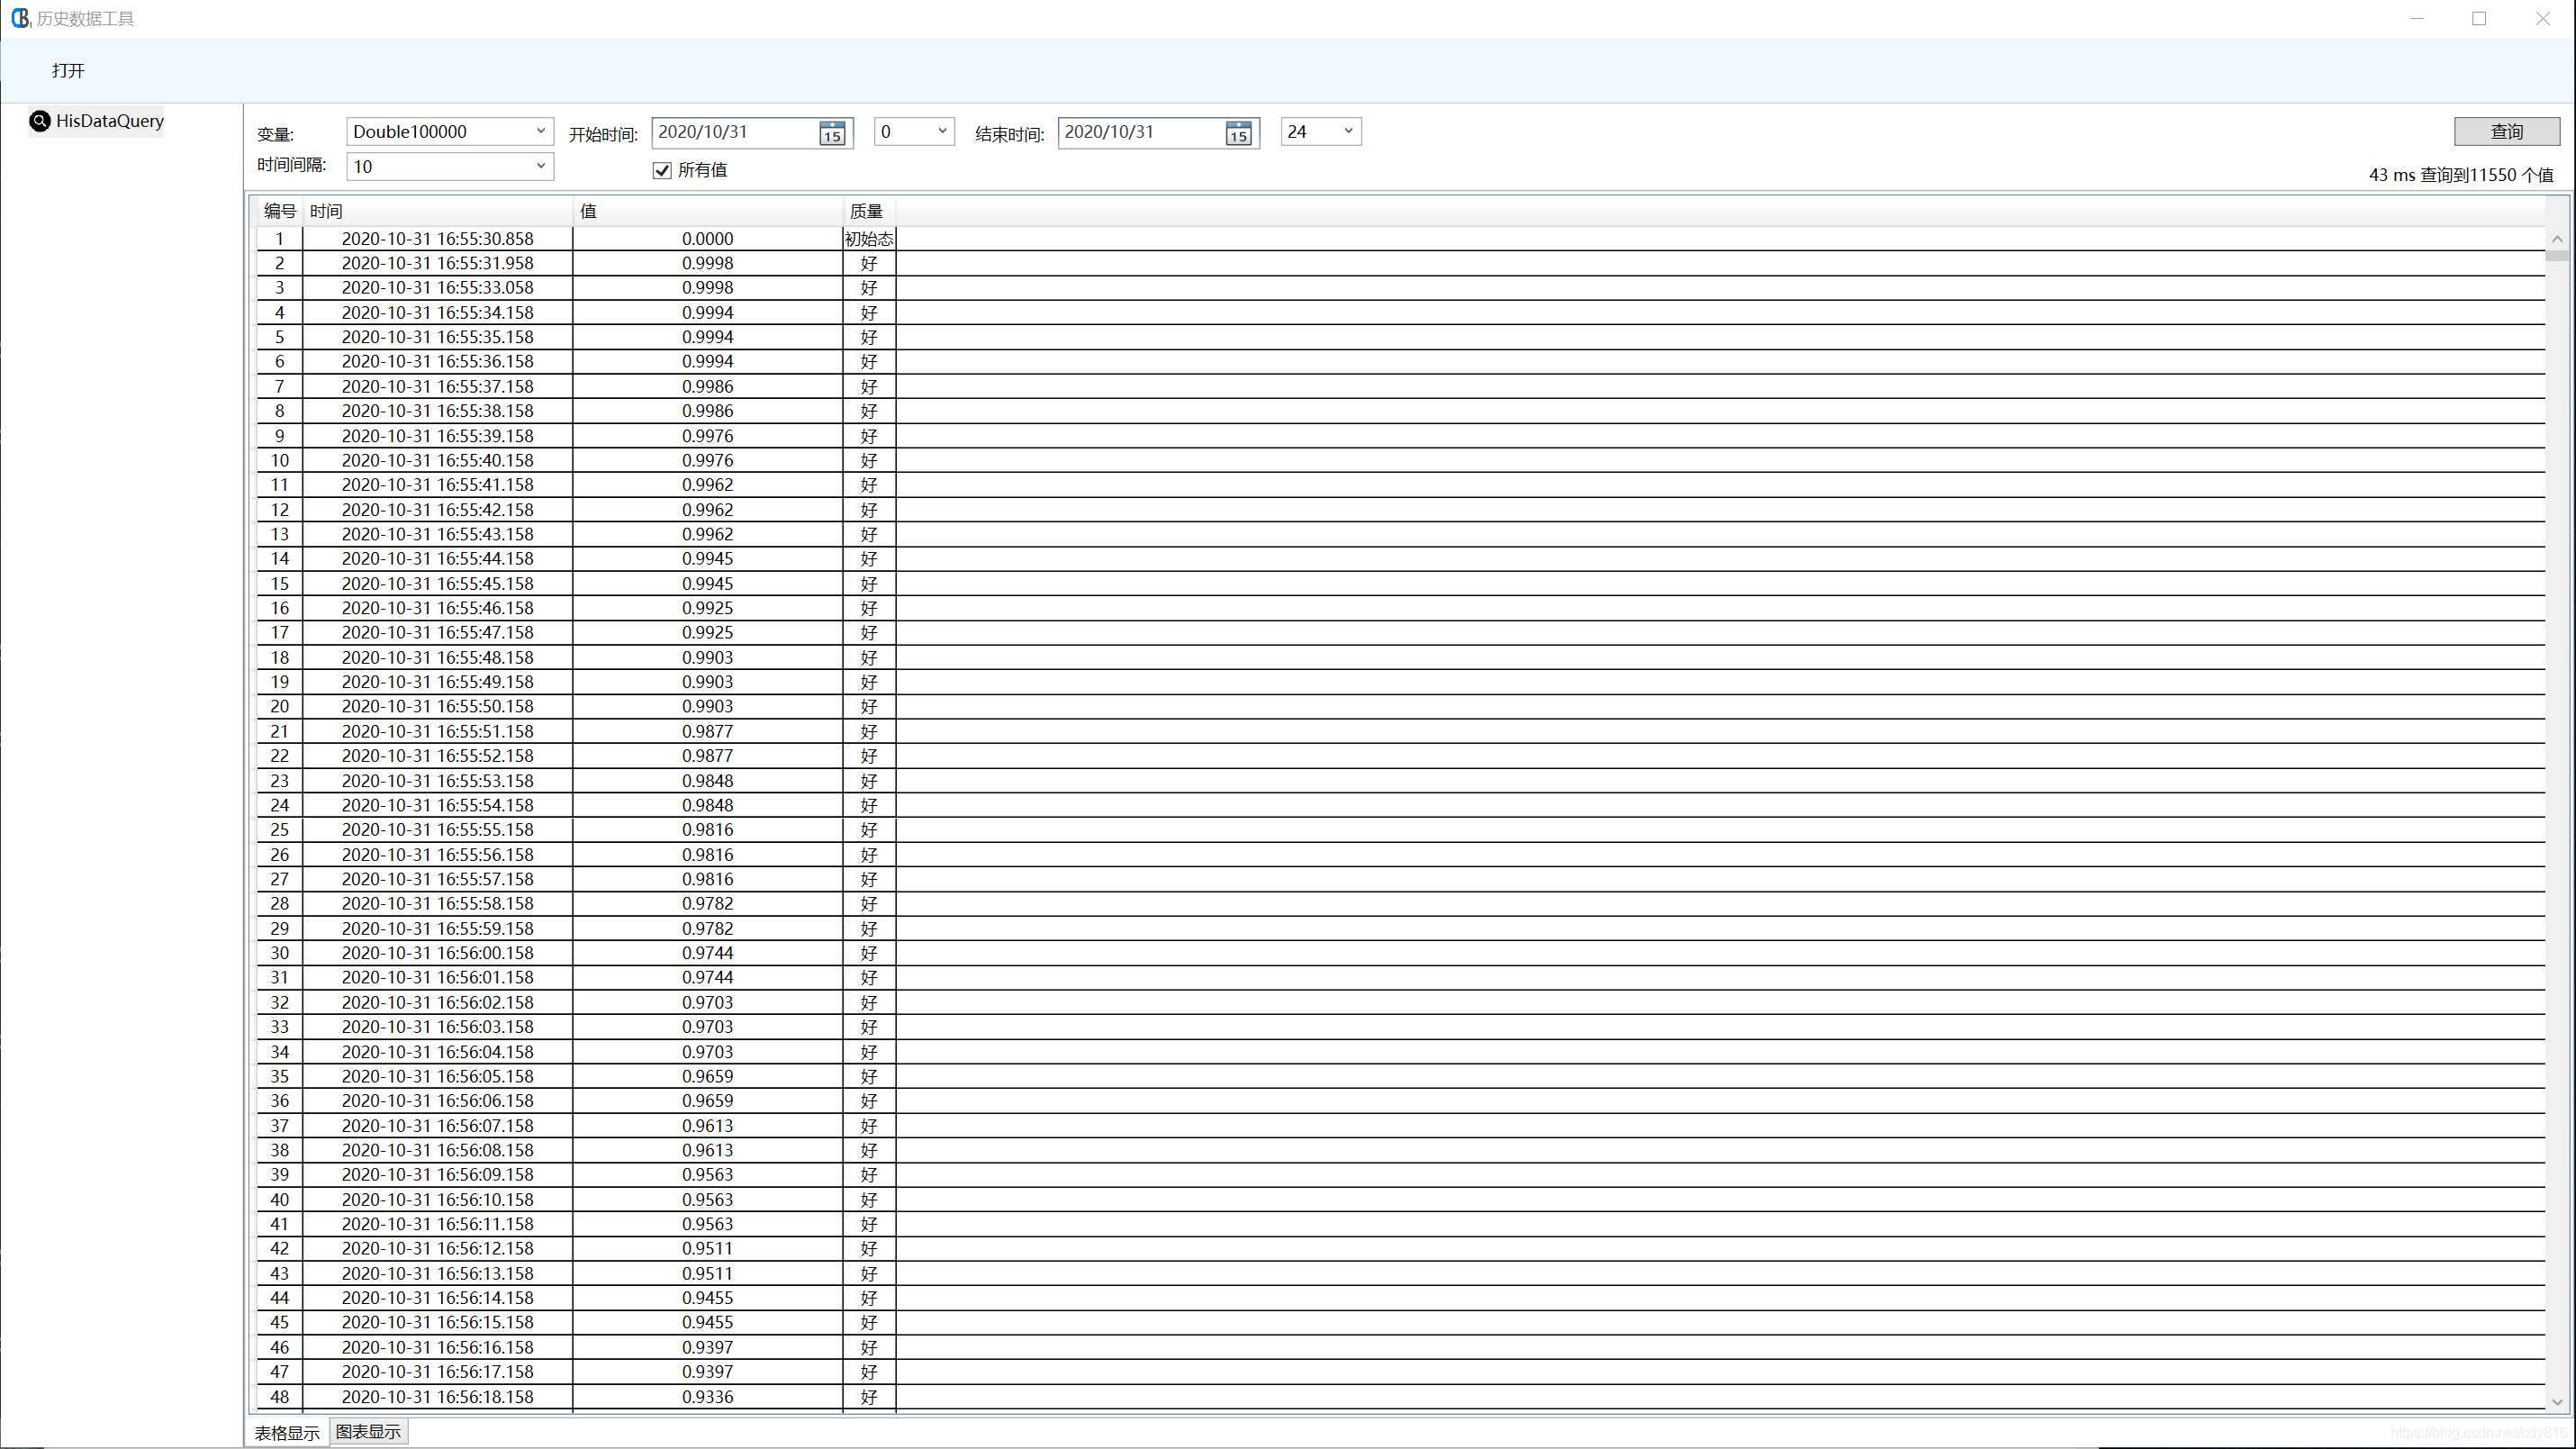2576x1449 pixels.
Task: Click row number 7 cell
Action: click(x=280, y=387)
